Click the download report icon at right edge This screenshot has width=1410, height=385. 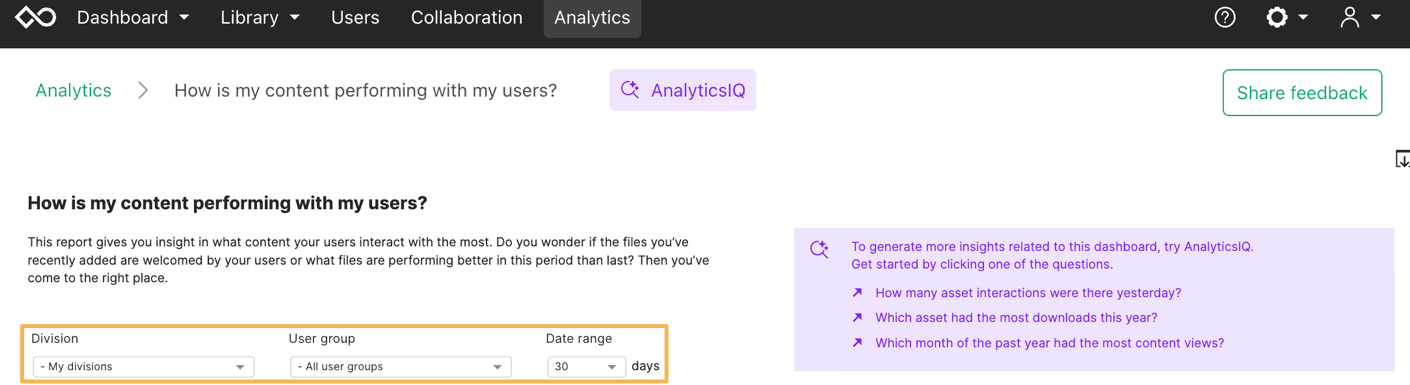tap(1402, 159)
